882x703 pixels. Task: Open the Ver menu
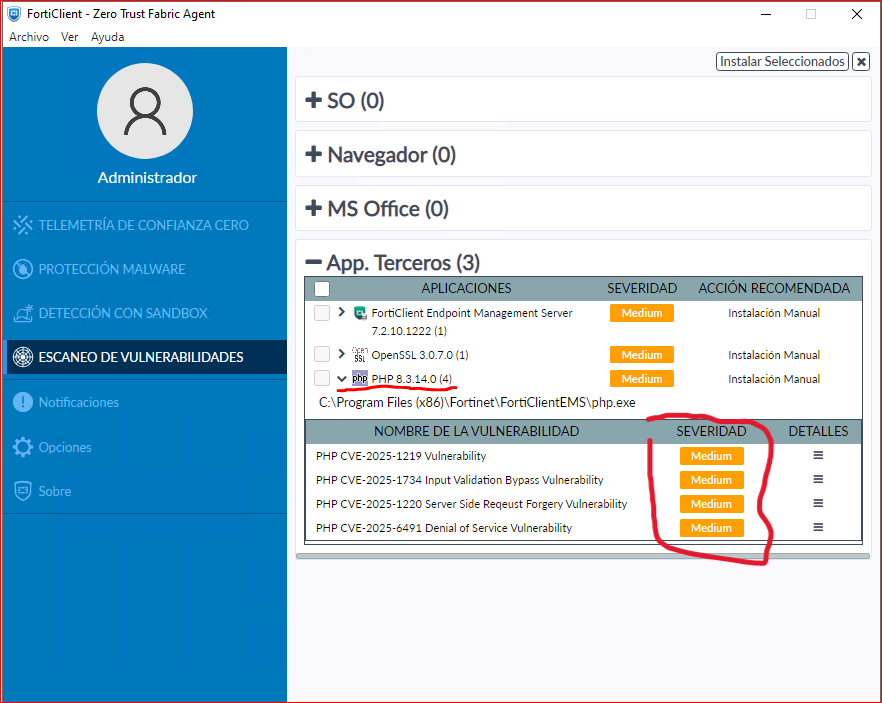pyautogui.click(x=69, y=37)
